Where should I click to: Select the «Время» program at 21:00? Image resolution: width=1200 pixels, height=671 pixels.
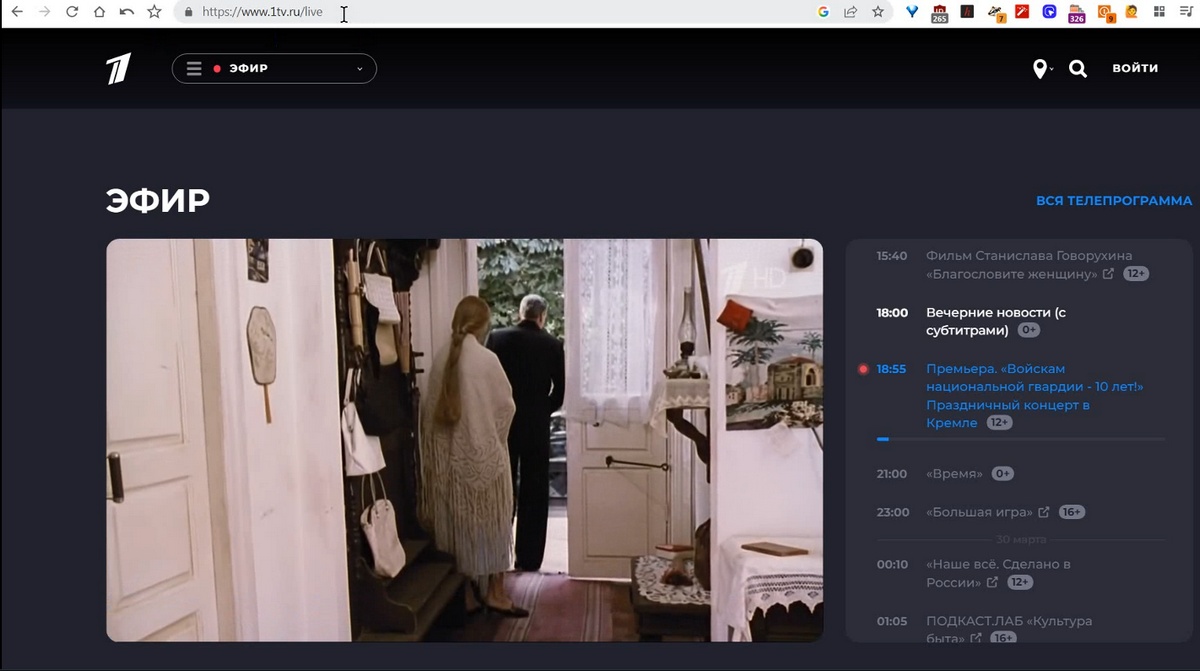coord(955,474)
